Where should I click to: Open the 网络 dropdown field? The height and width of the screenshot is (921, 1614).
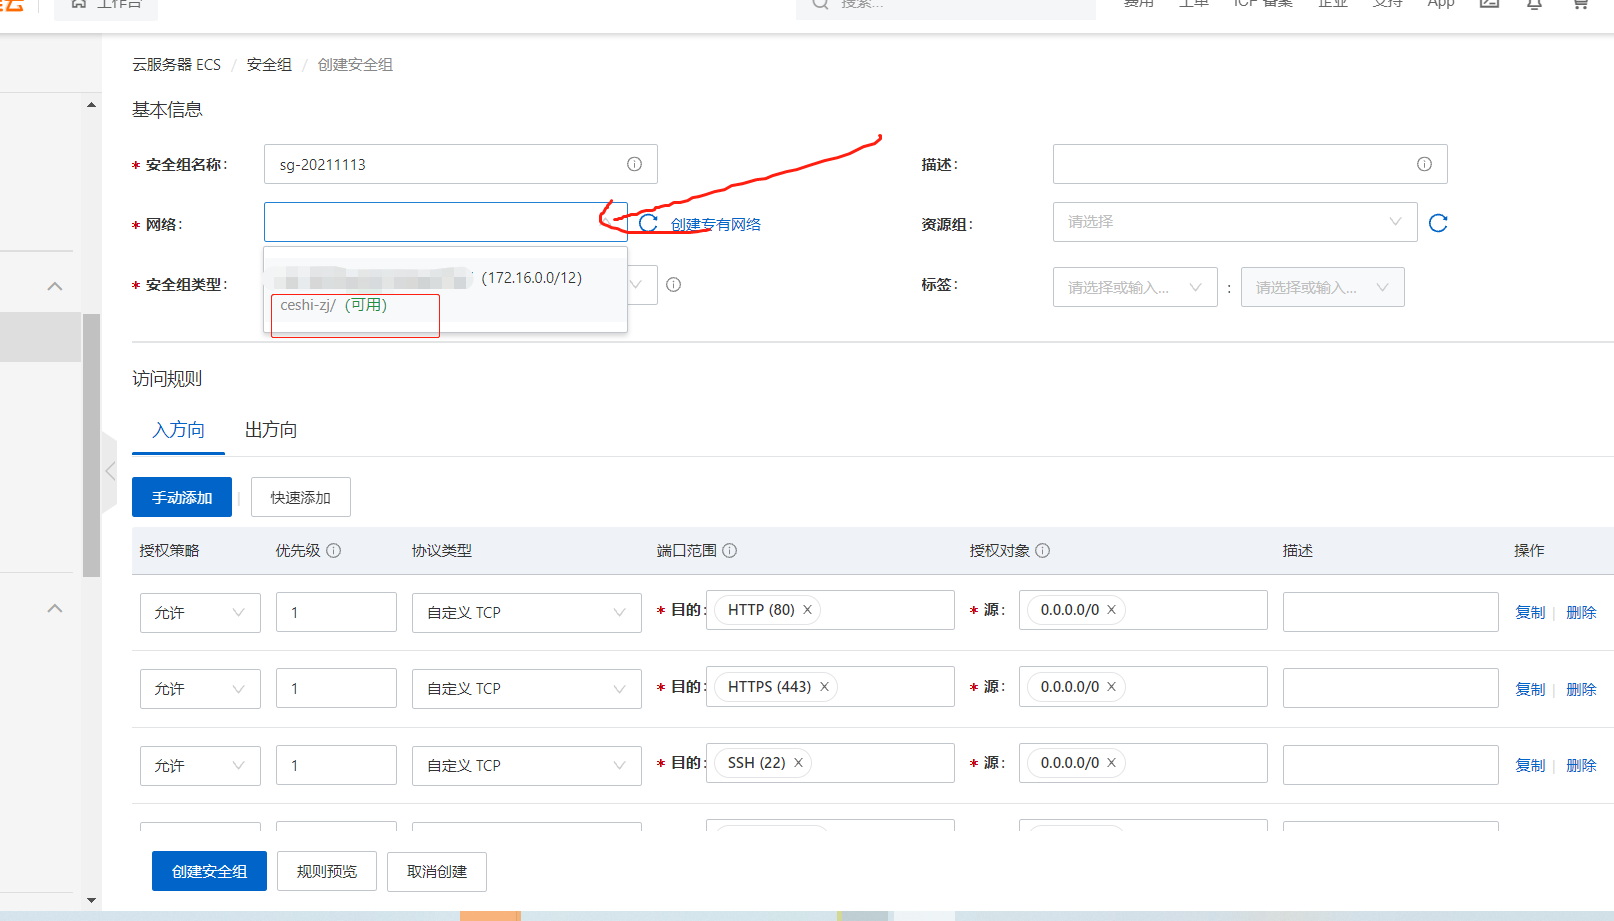445,222
